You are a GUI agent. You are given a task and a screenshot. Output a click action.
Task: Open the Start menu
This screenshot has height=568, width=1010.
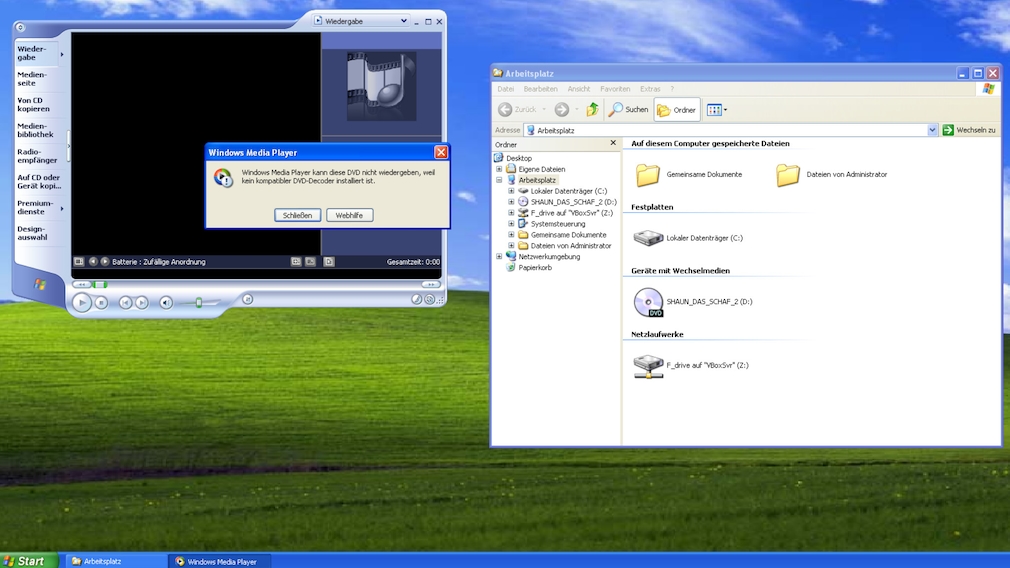29,561
